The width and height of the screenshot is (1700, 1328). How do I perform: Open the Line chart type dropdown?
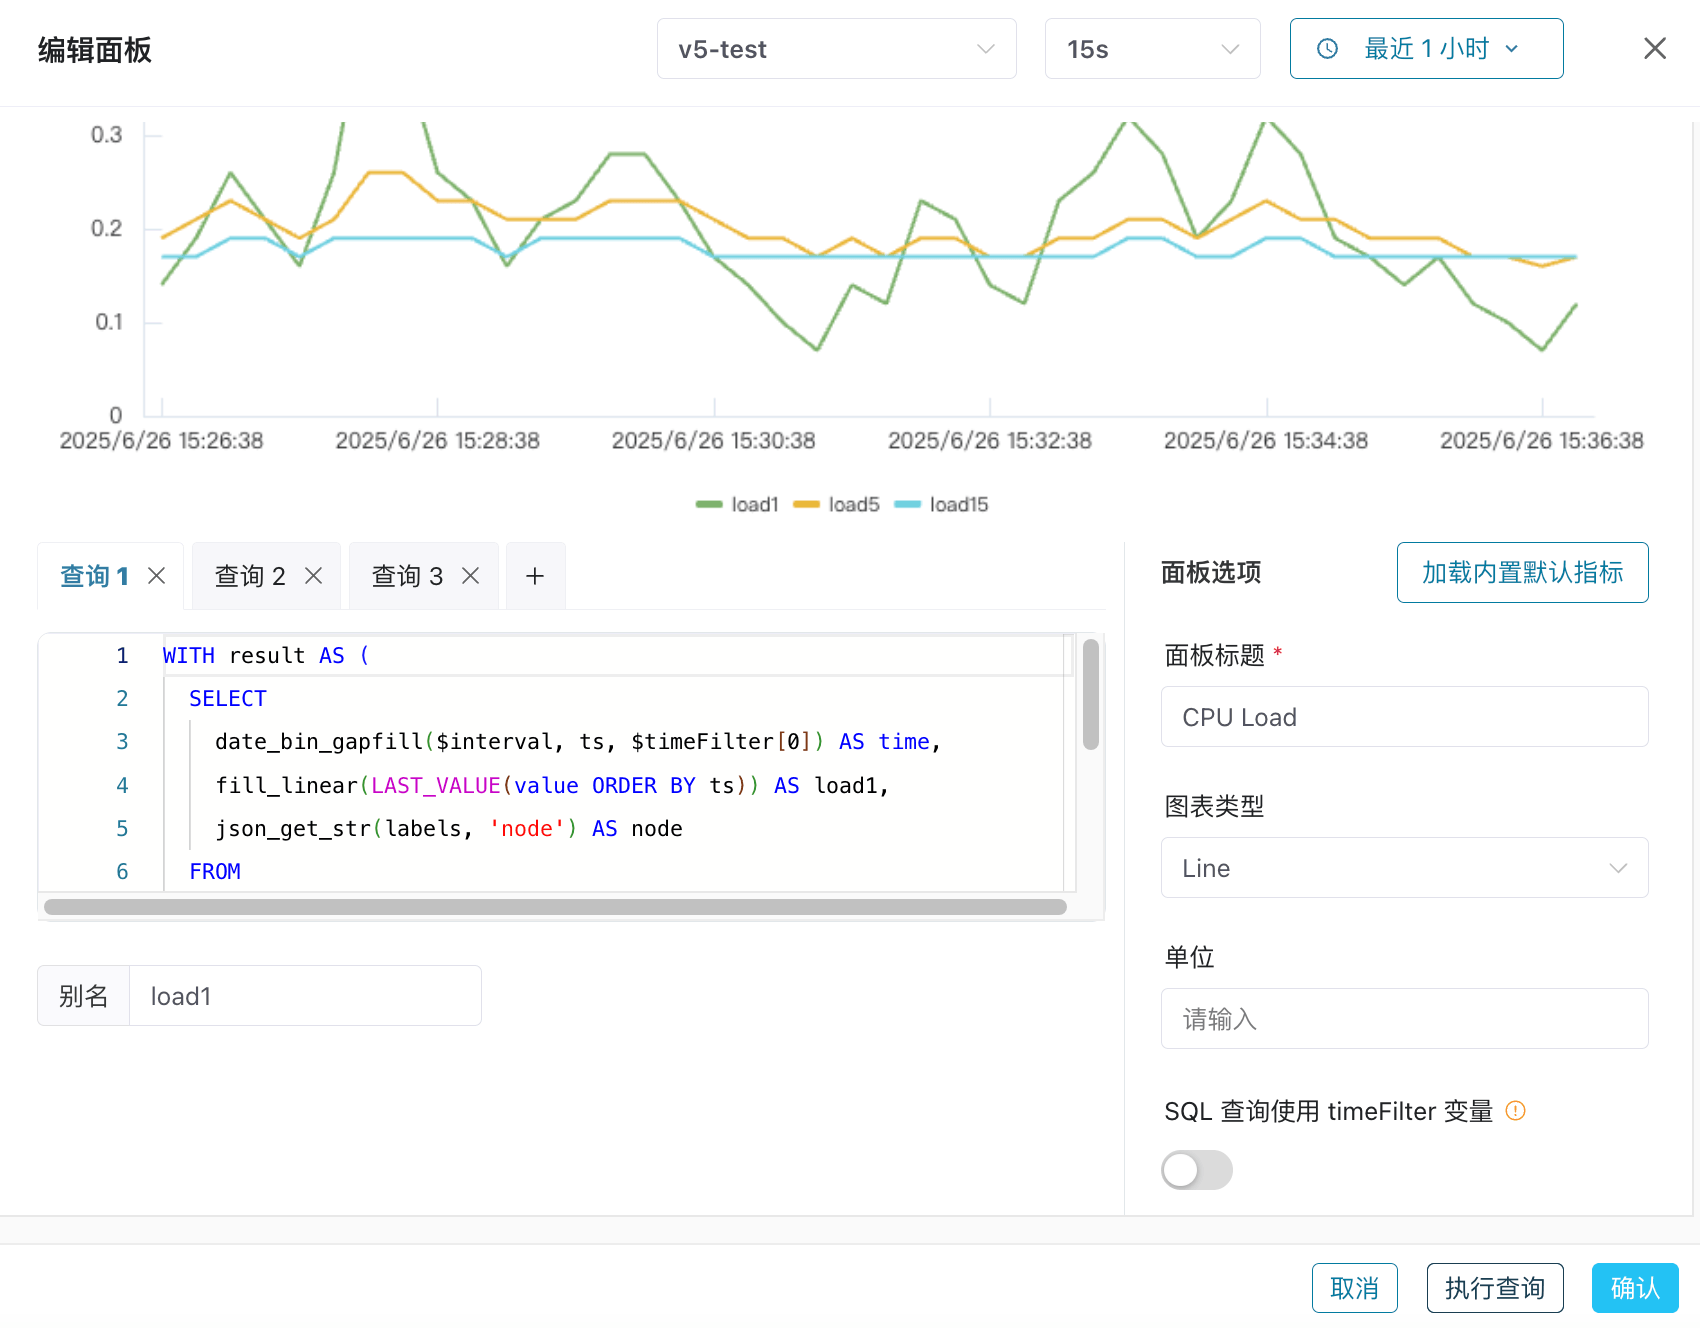coord(1404,867)
